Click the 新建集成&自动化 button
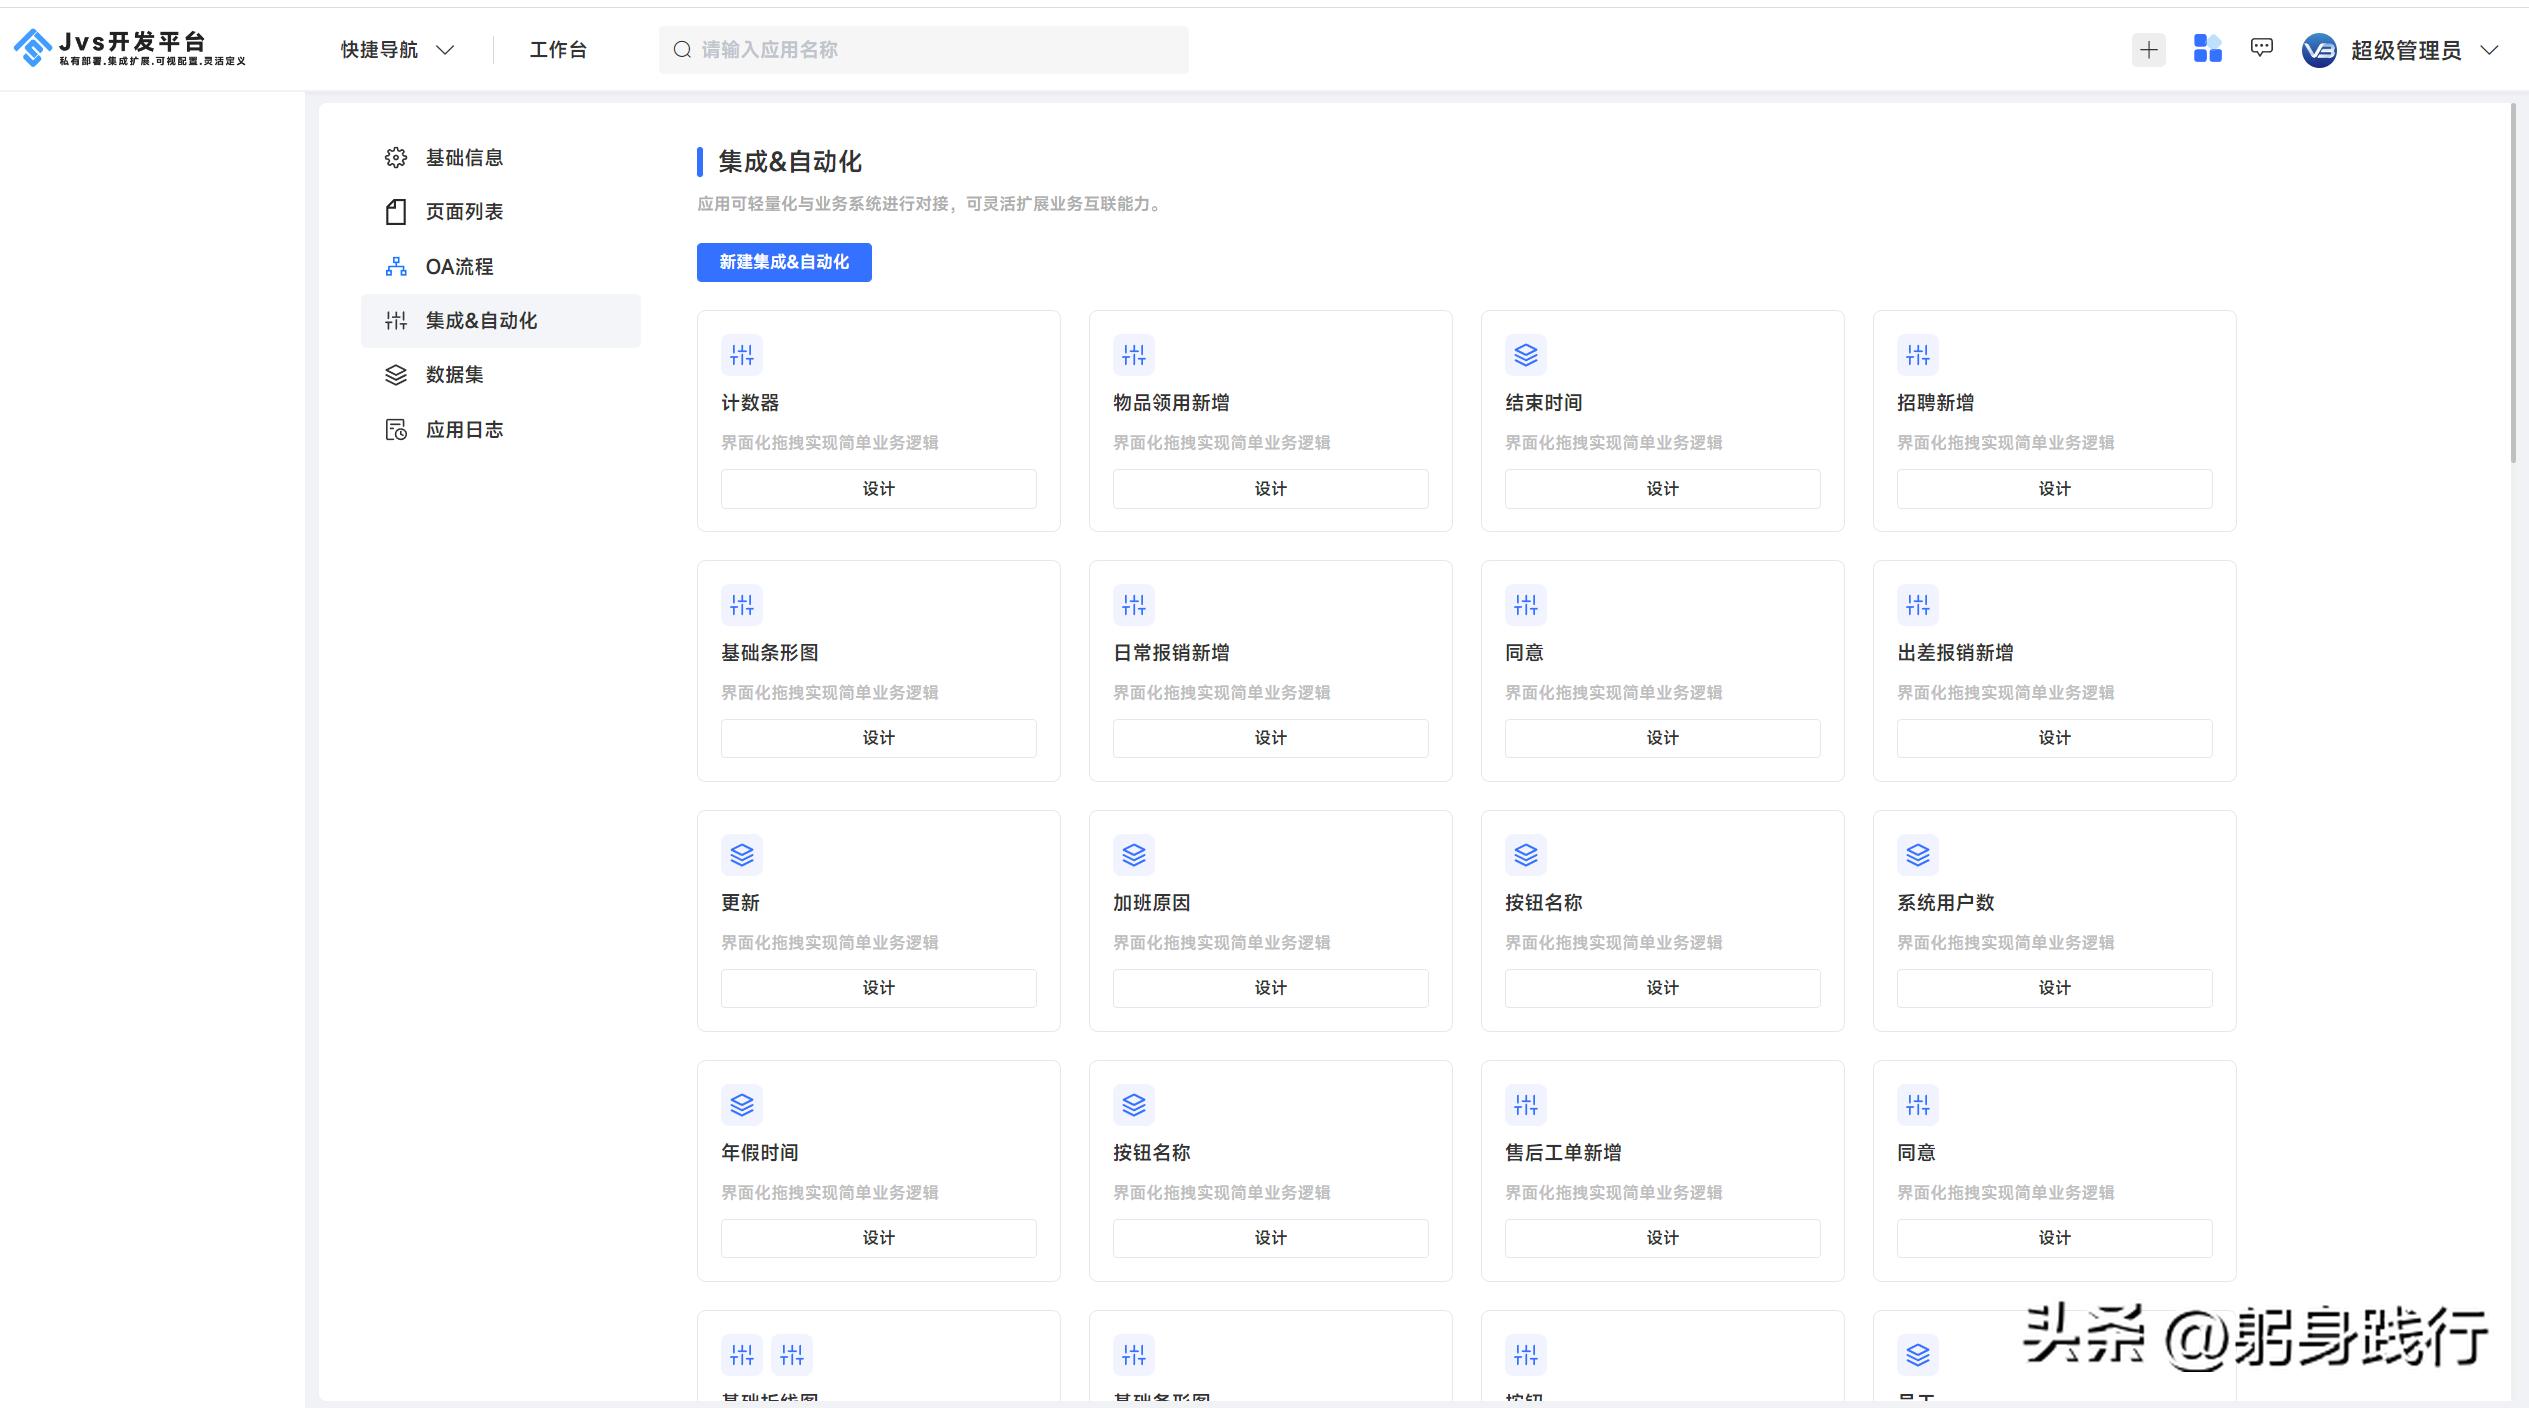This screenshot has width=2529, height=1408. (784, 262)
